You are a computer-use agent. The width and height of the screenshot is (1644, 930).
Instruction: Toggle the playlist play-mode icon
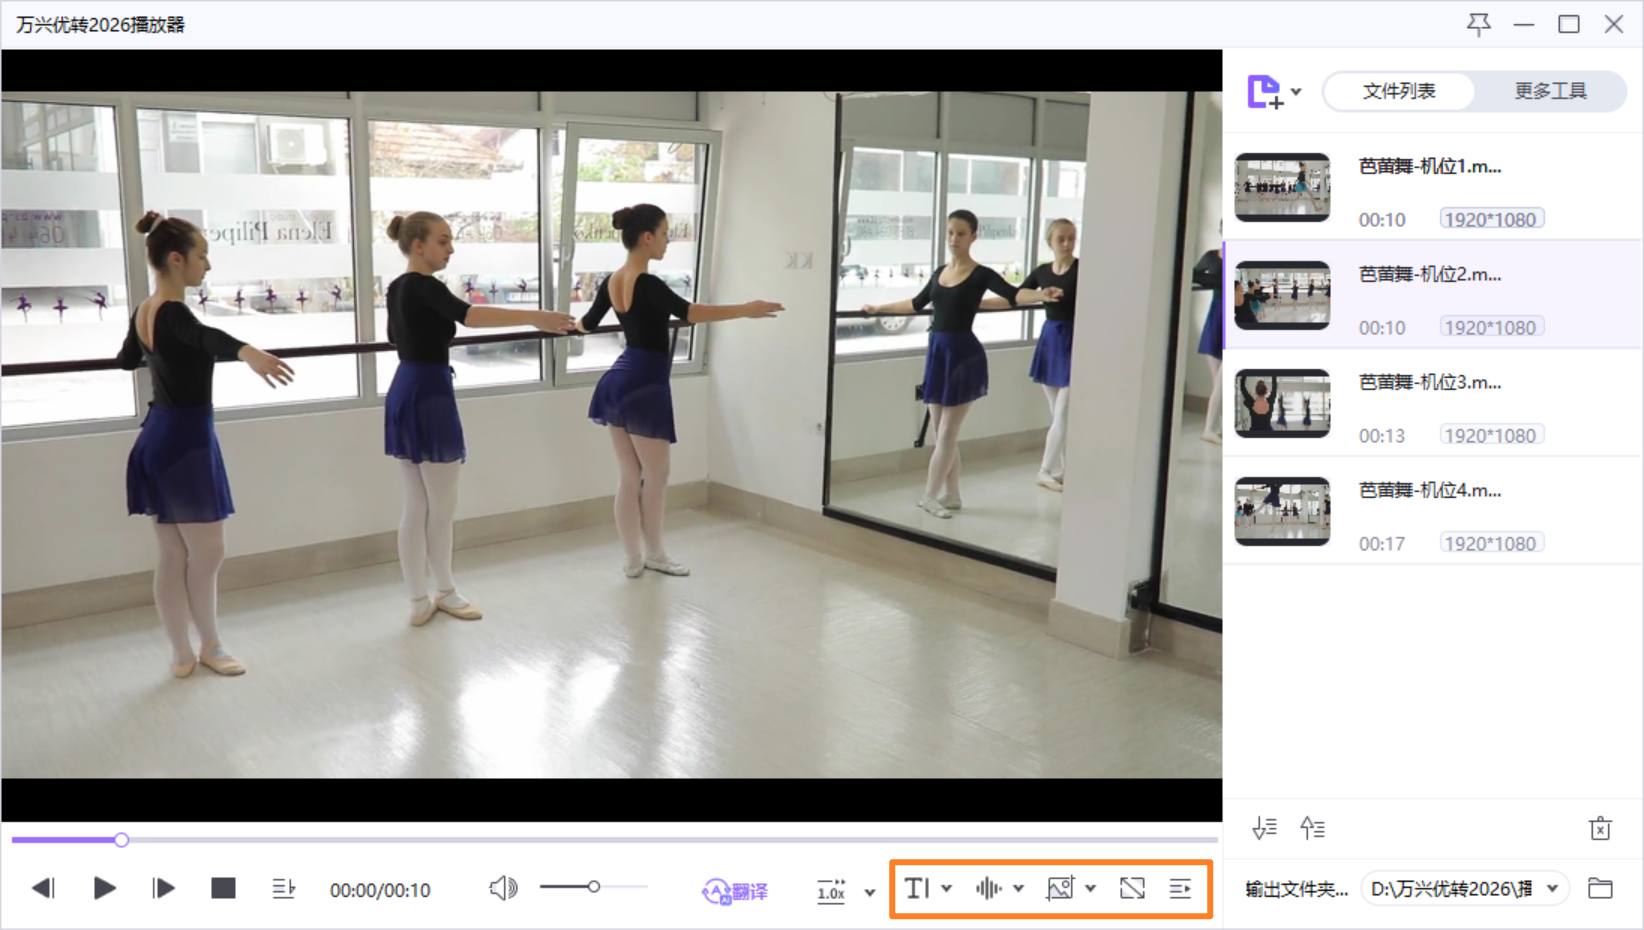click(x=283, y=888)
